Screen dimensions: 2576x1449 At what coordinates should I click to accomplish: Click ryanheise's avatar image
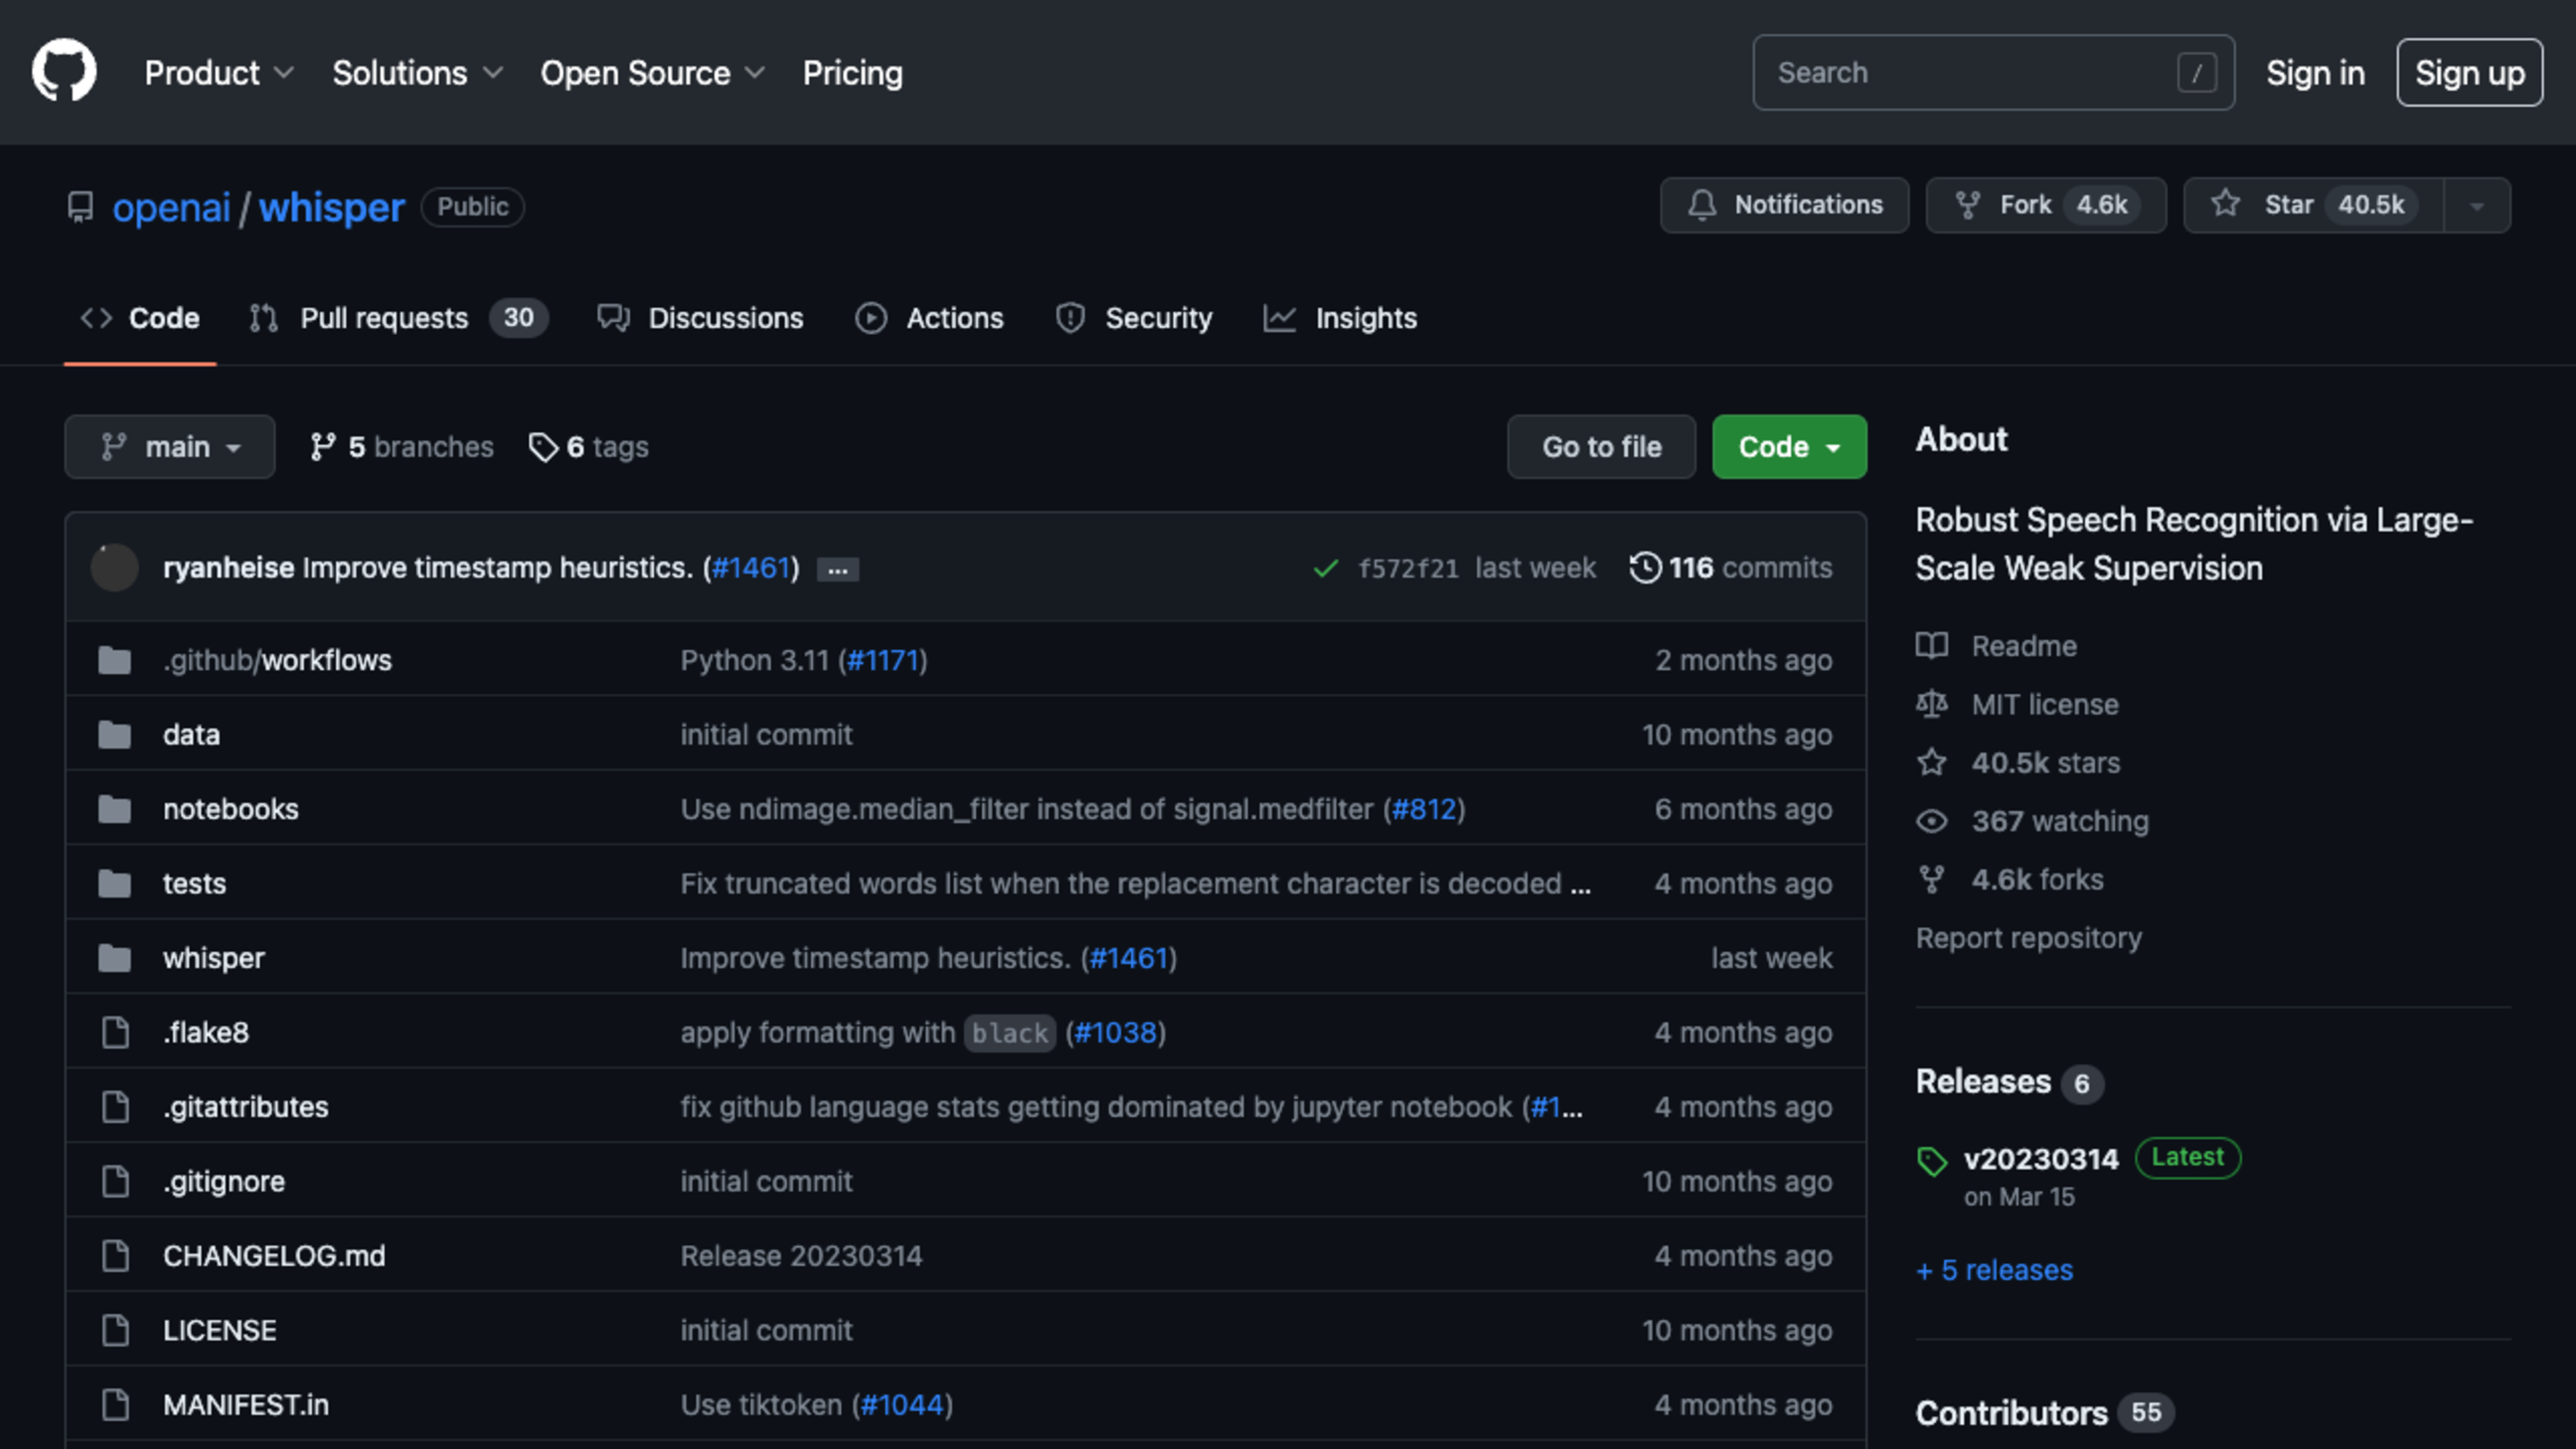[x=115, y=567]
